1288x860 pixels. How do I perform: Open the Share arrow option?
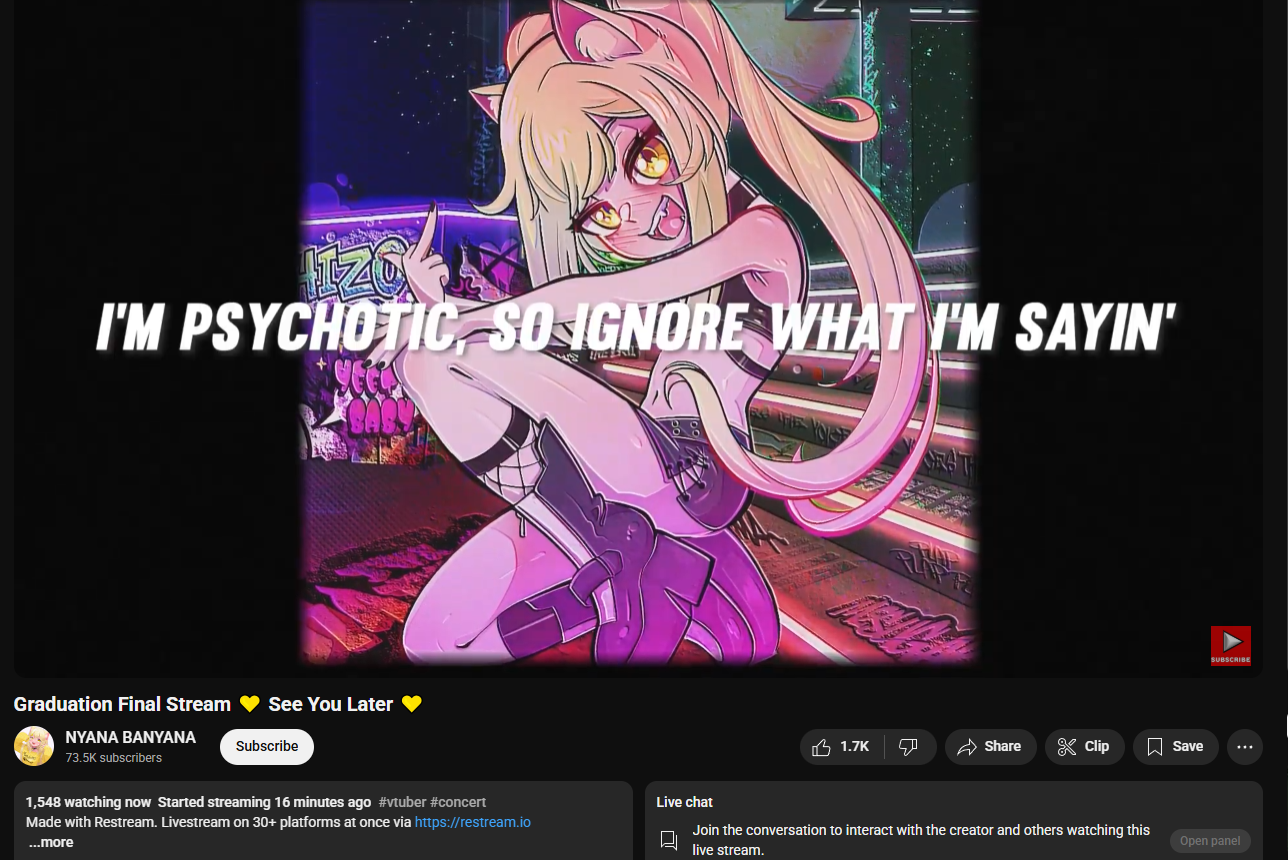coord(990,747)
